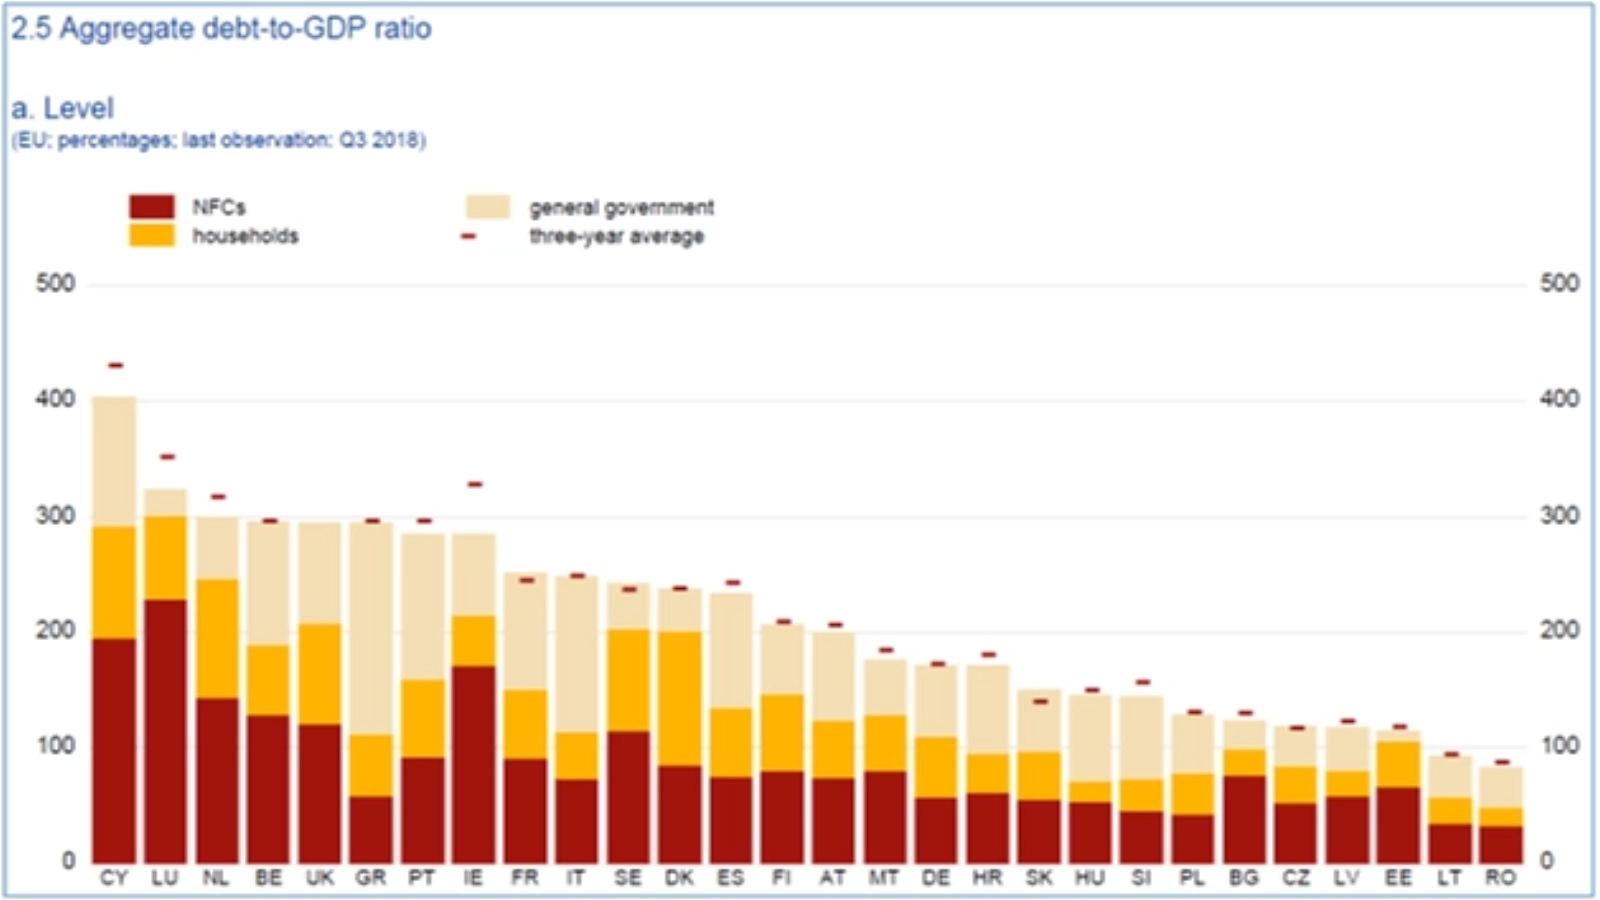The image size is (1600, 900).
Task: Select the beige government segment of GR bar
Action: pos(372,628)
